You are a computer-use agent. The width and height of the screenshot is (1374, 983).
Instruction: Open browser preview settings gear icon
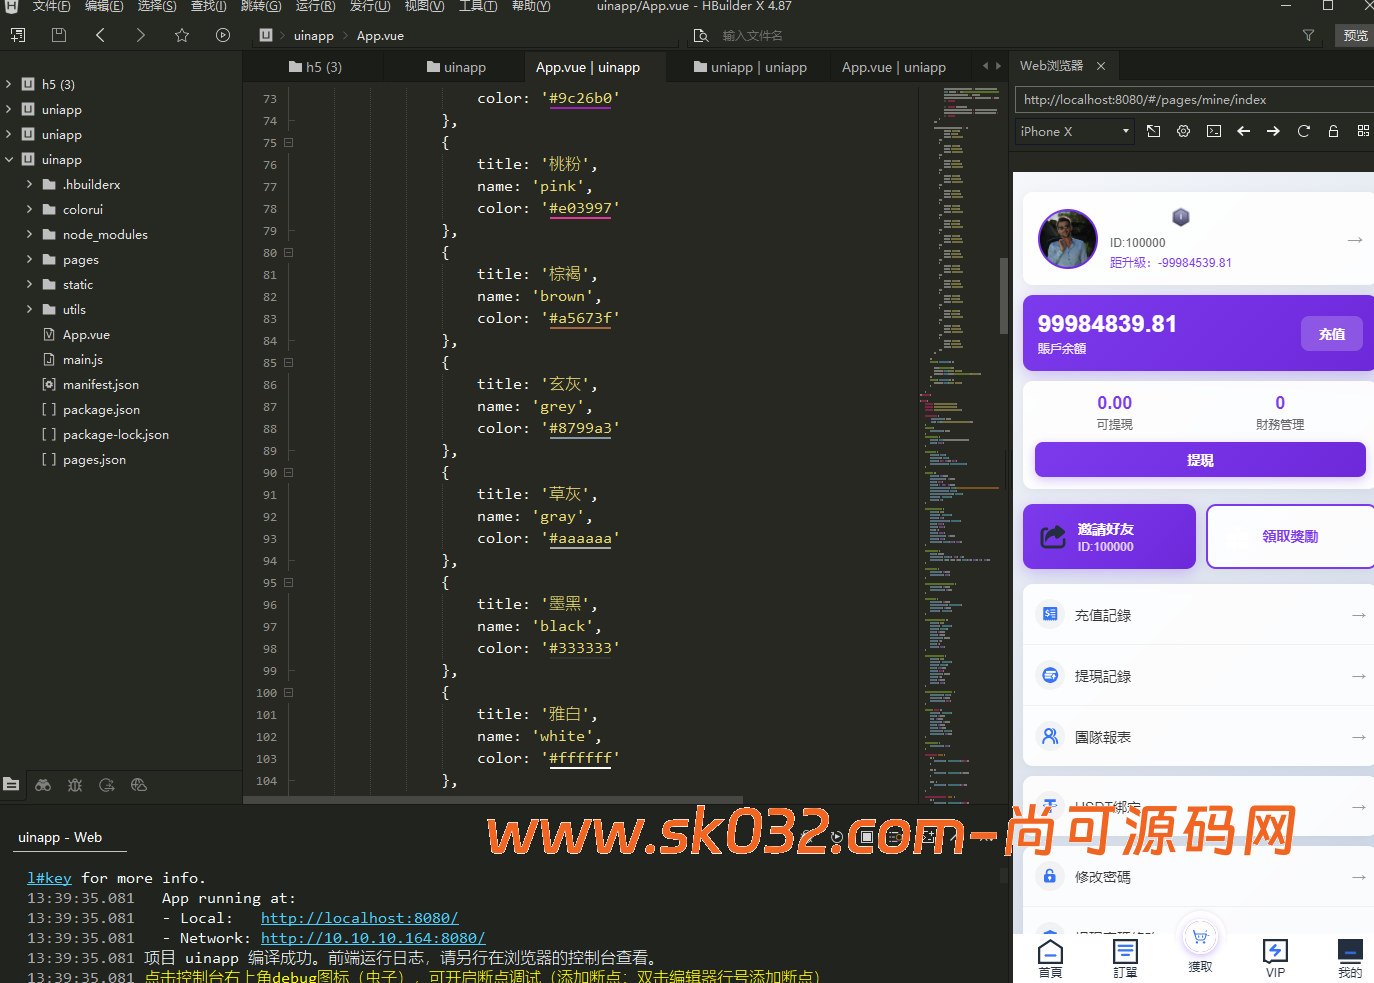coord(1183,131)
